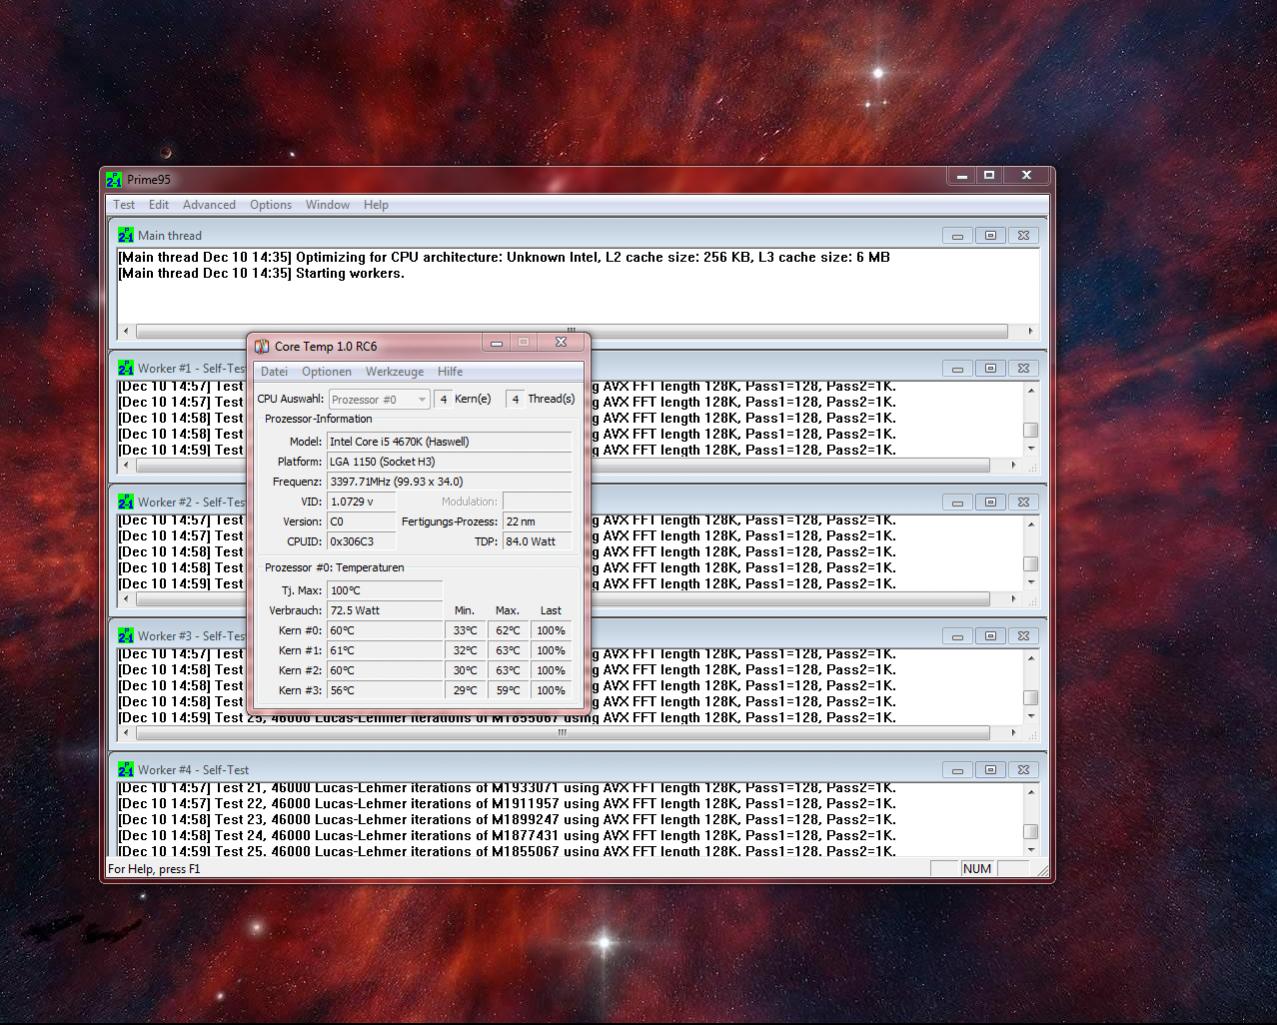
Task: Click Kern #1 temperature 61°C
Action: point(385,650)
